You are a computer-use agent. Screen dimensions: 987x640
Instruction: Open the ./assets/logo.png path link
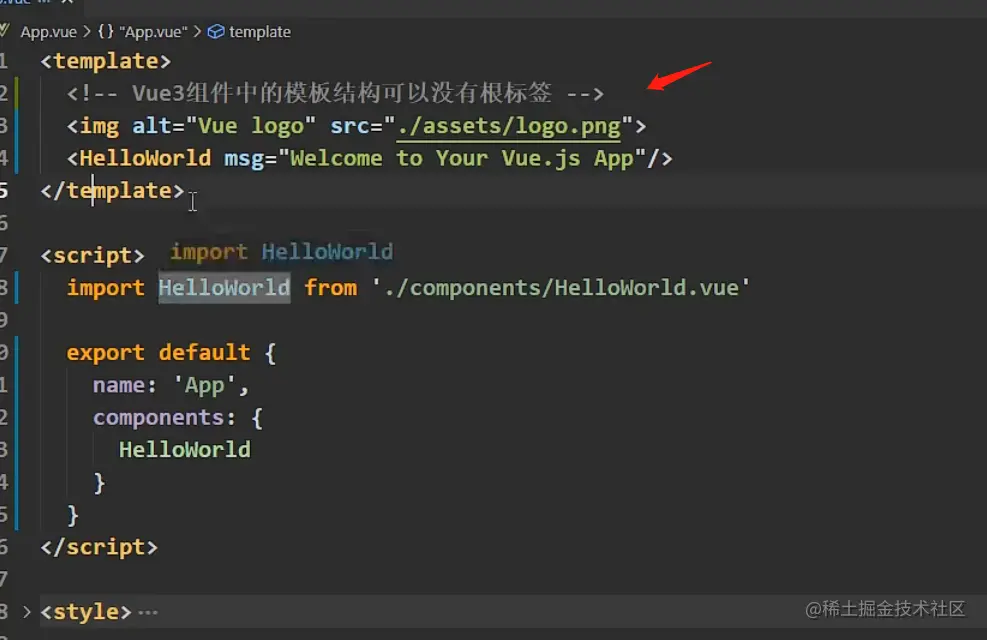[509, 126]
